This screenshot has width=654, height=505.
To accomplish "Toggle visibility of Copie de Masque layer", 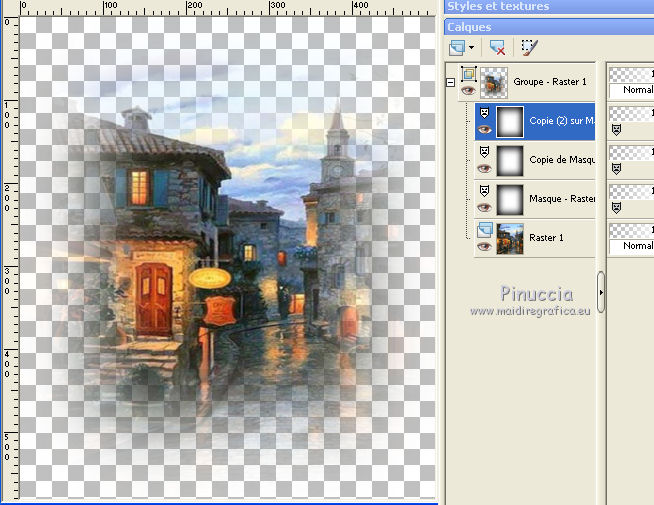I will coord(484,168).
